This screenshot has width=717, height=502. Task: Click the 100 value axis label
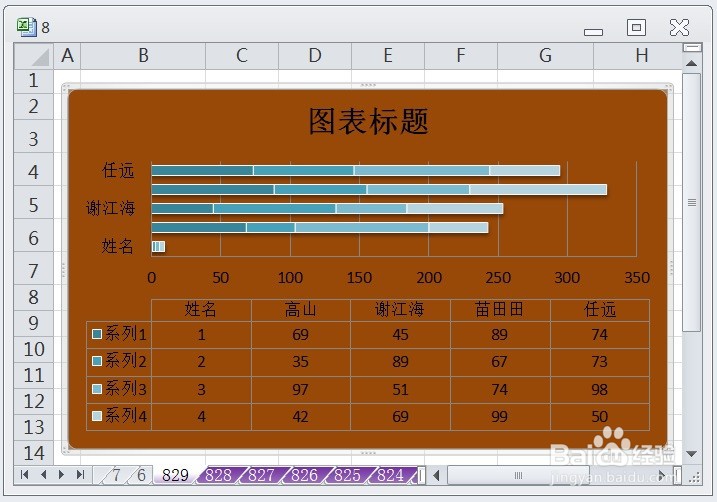(290, 278)
